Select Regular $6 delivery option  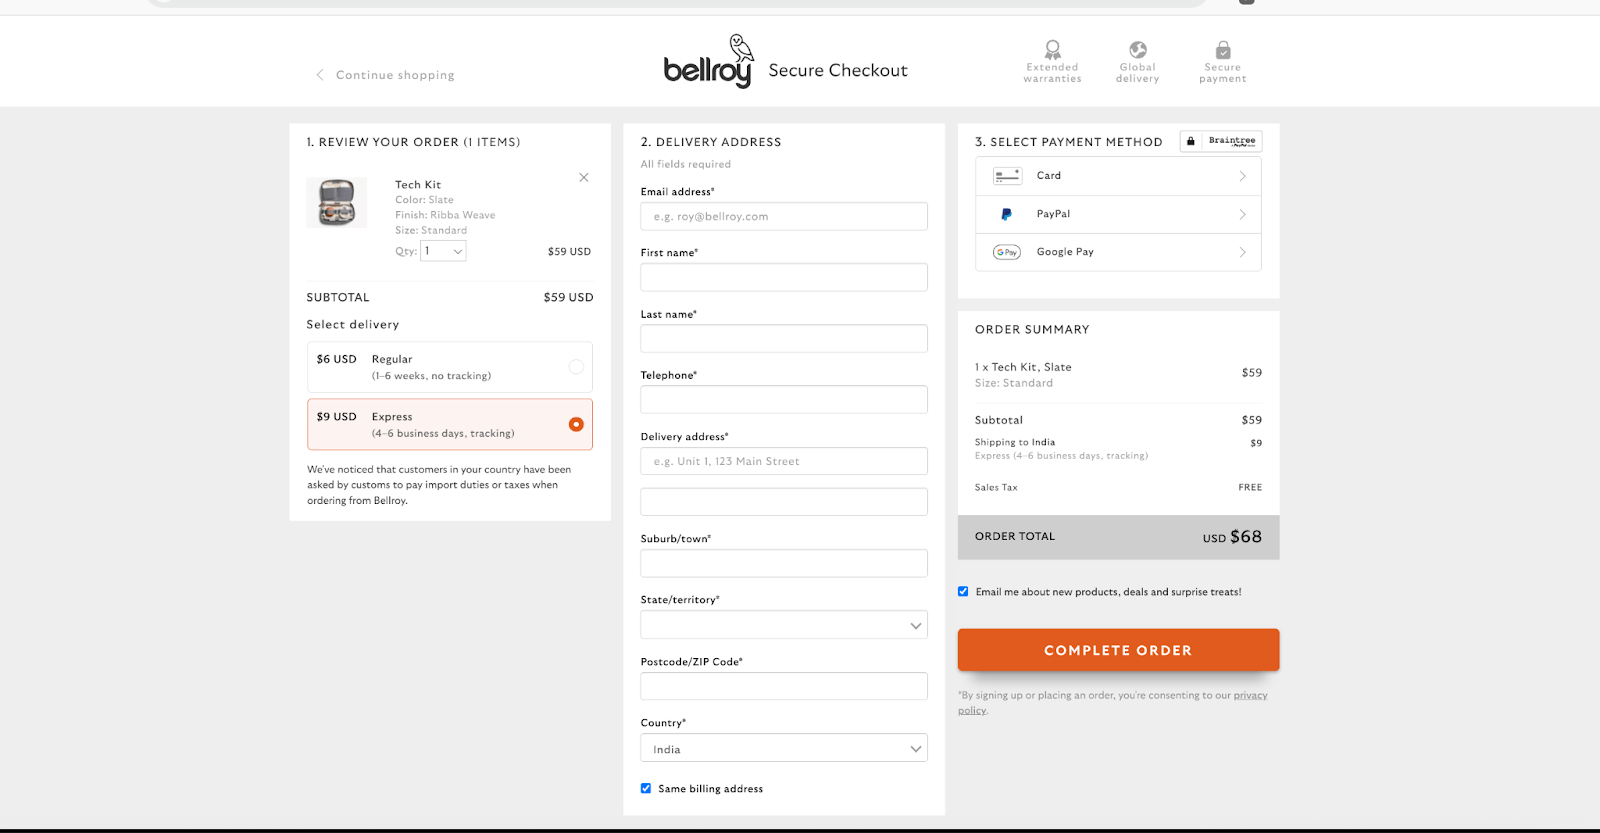(576, 367)
